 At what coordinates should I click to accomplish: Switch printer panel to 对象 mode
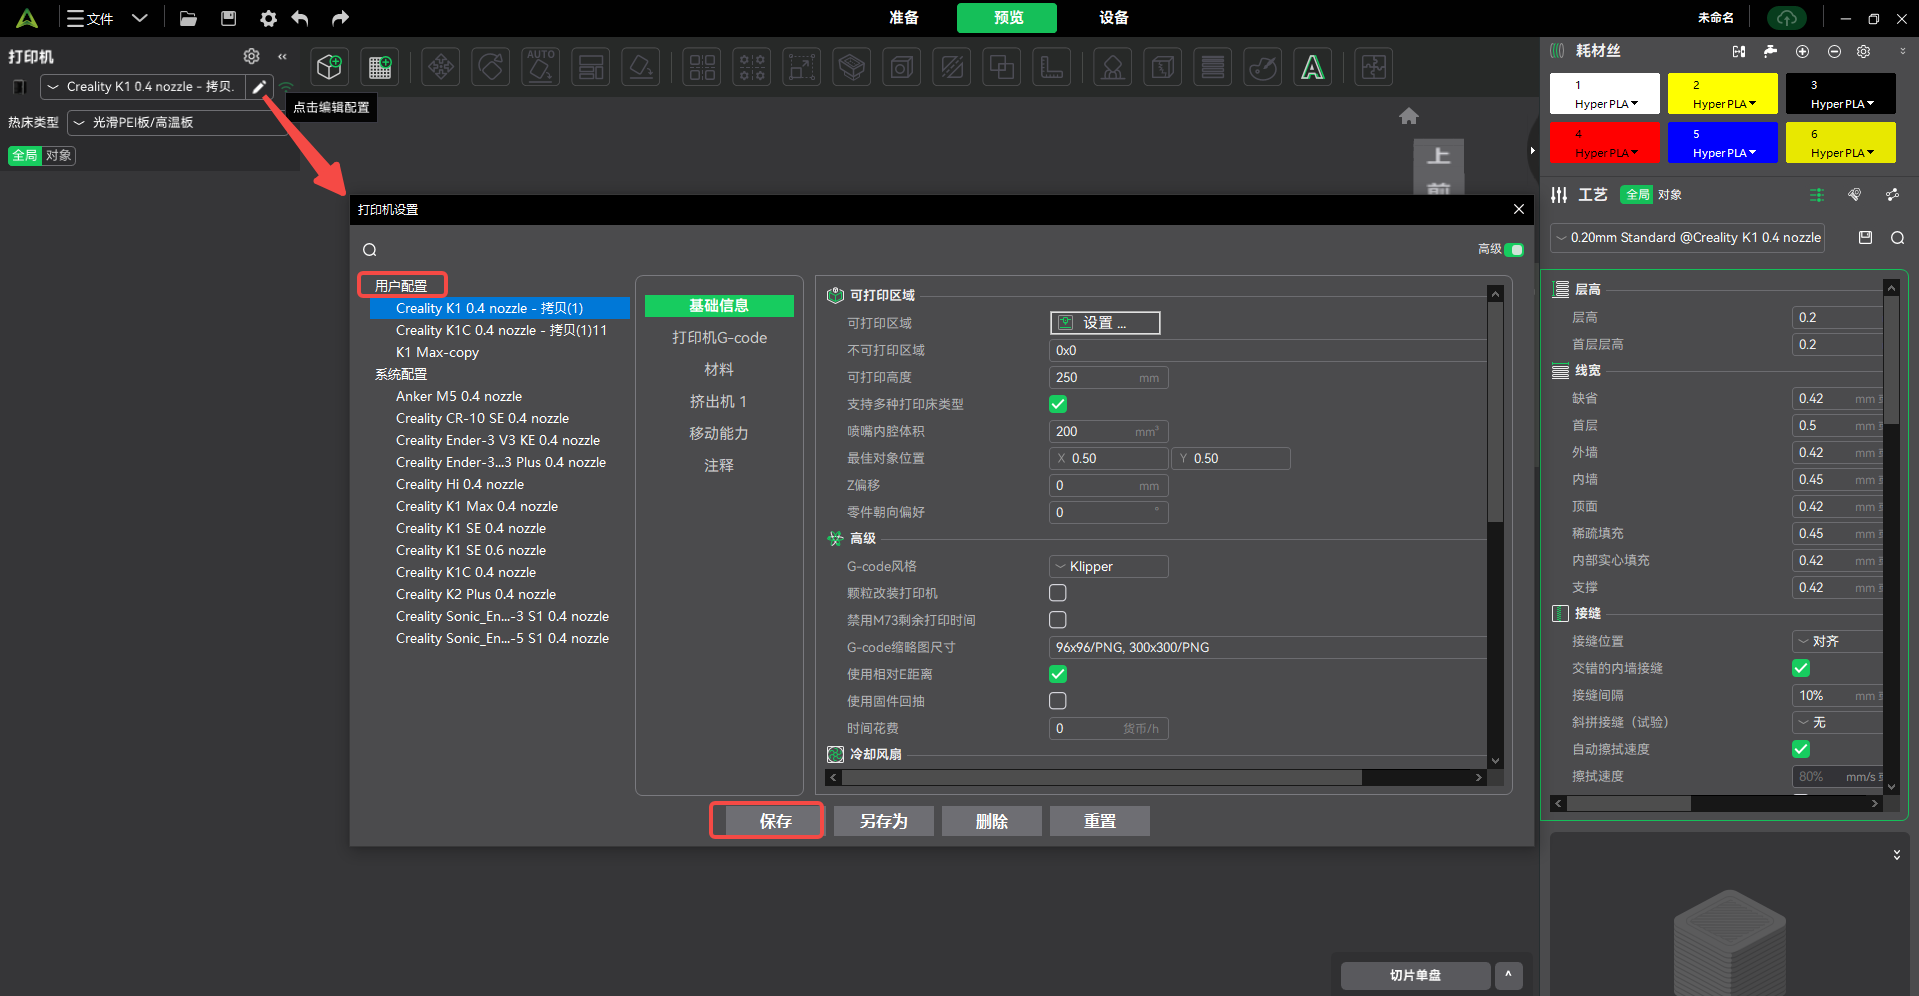pyautogui.click(x=58, y=155)
